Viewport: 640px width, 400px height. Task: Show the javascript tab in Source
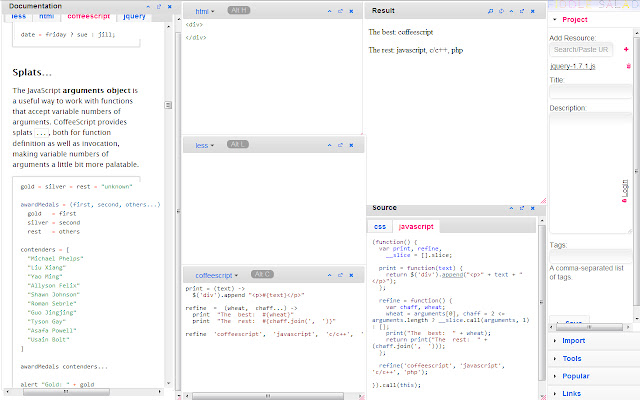pyautogui.click(x=416, y=227)
